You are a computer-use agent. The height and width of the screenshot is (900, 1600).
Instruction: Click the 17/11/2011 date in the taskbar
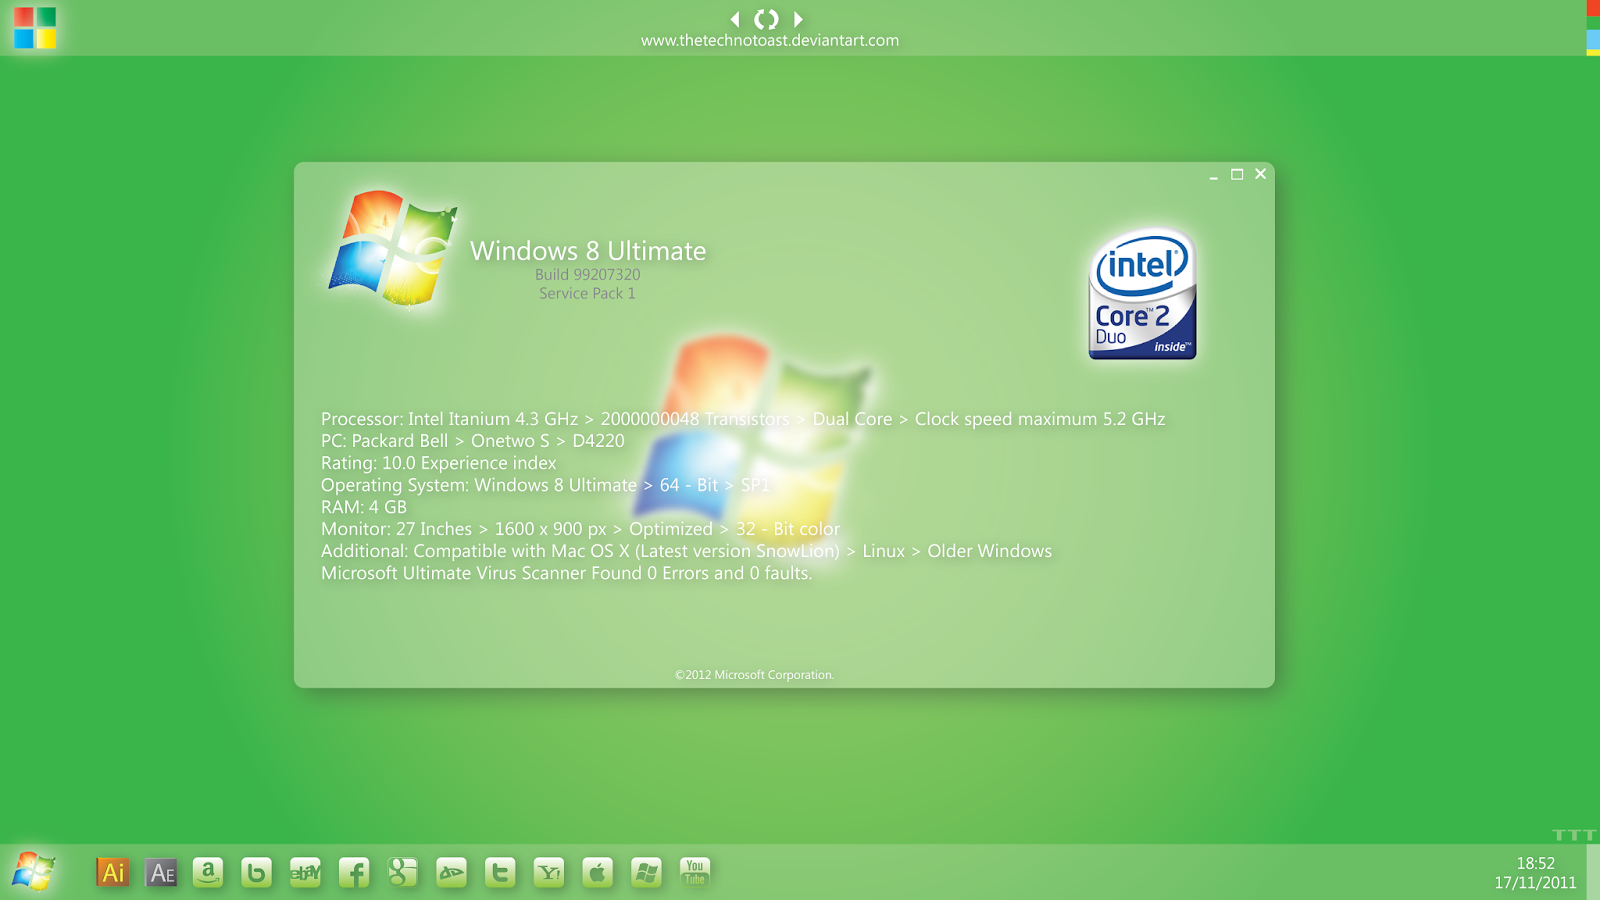(1535, 883)
